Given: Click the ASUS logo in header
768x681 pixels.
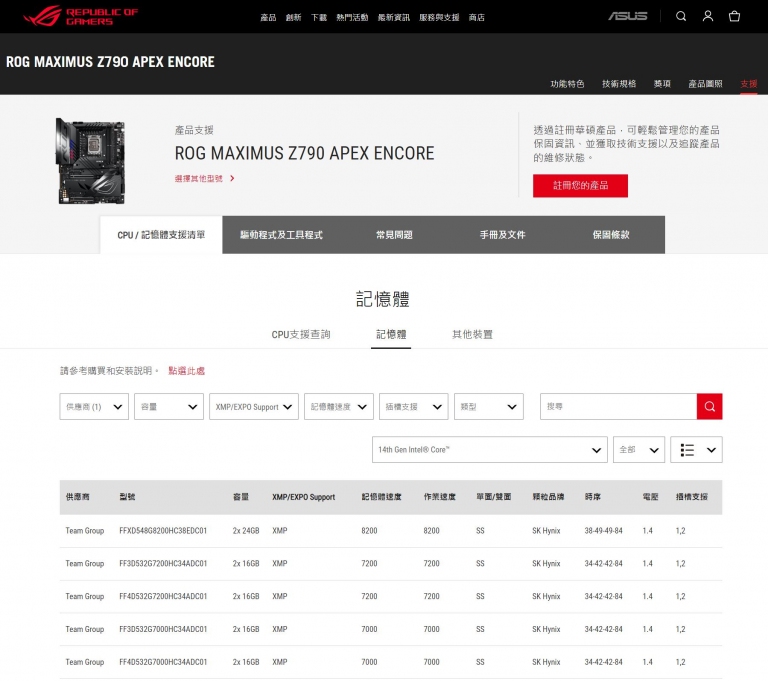Looking at the screenshot, I should coord(627,16).
